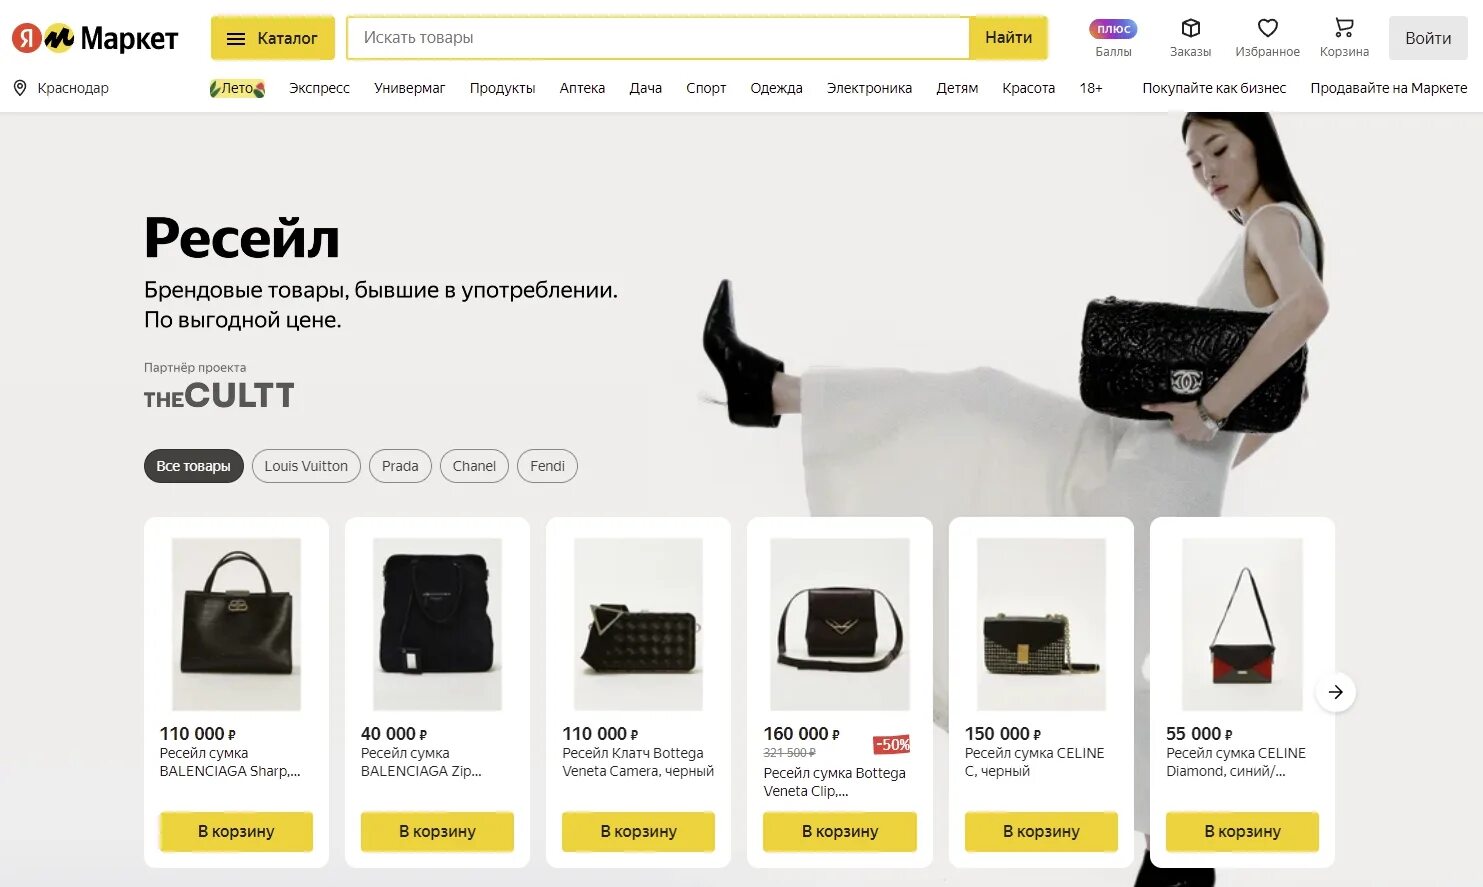Open the Электроника category
1483x887 pixels.
click(869, 88)
